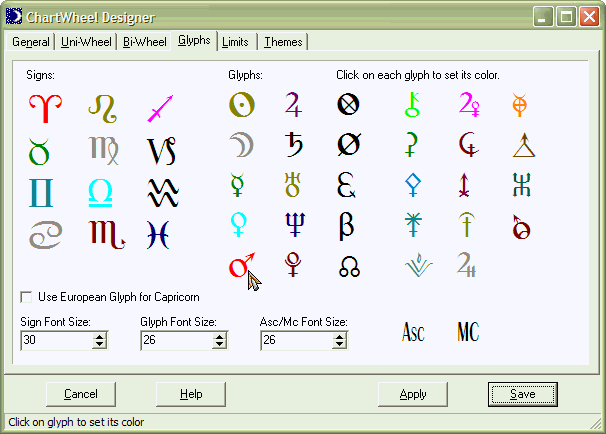This screenshot has width=606, height=434.
Task: Focus the Glyph Font Size field
Action: coord(177,340)
